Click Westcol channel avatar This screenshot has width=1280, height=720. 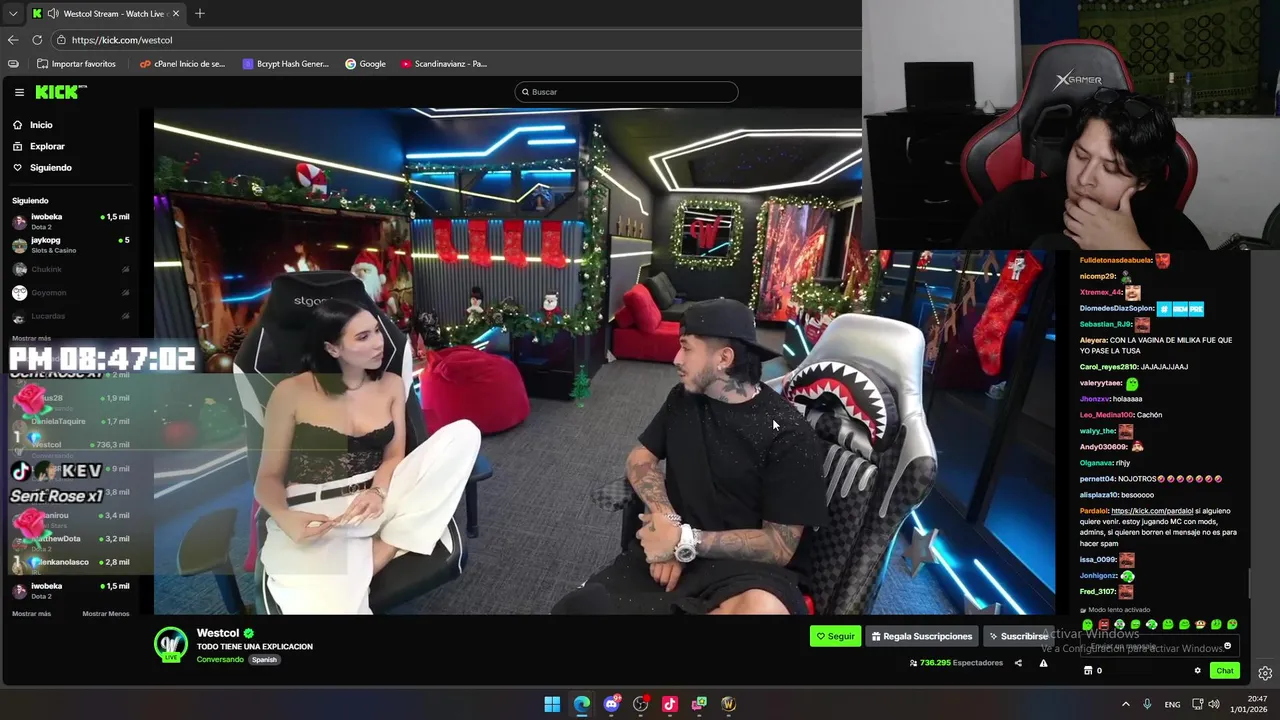[171, 644]
